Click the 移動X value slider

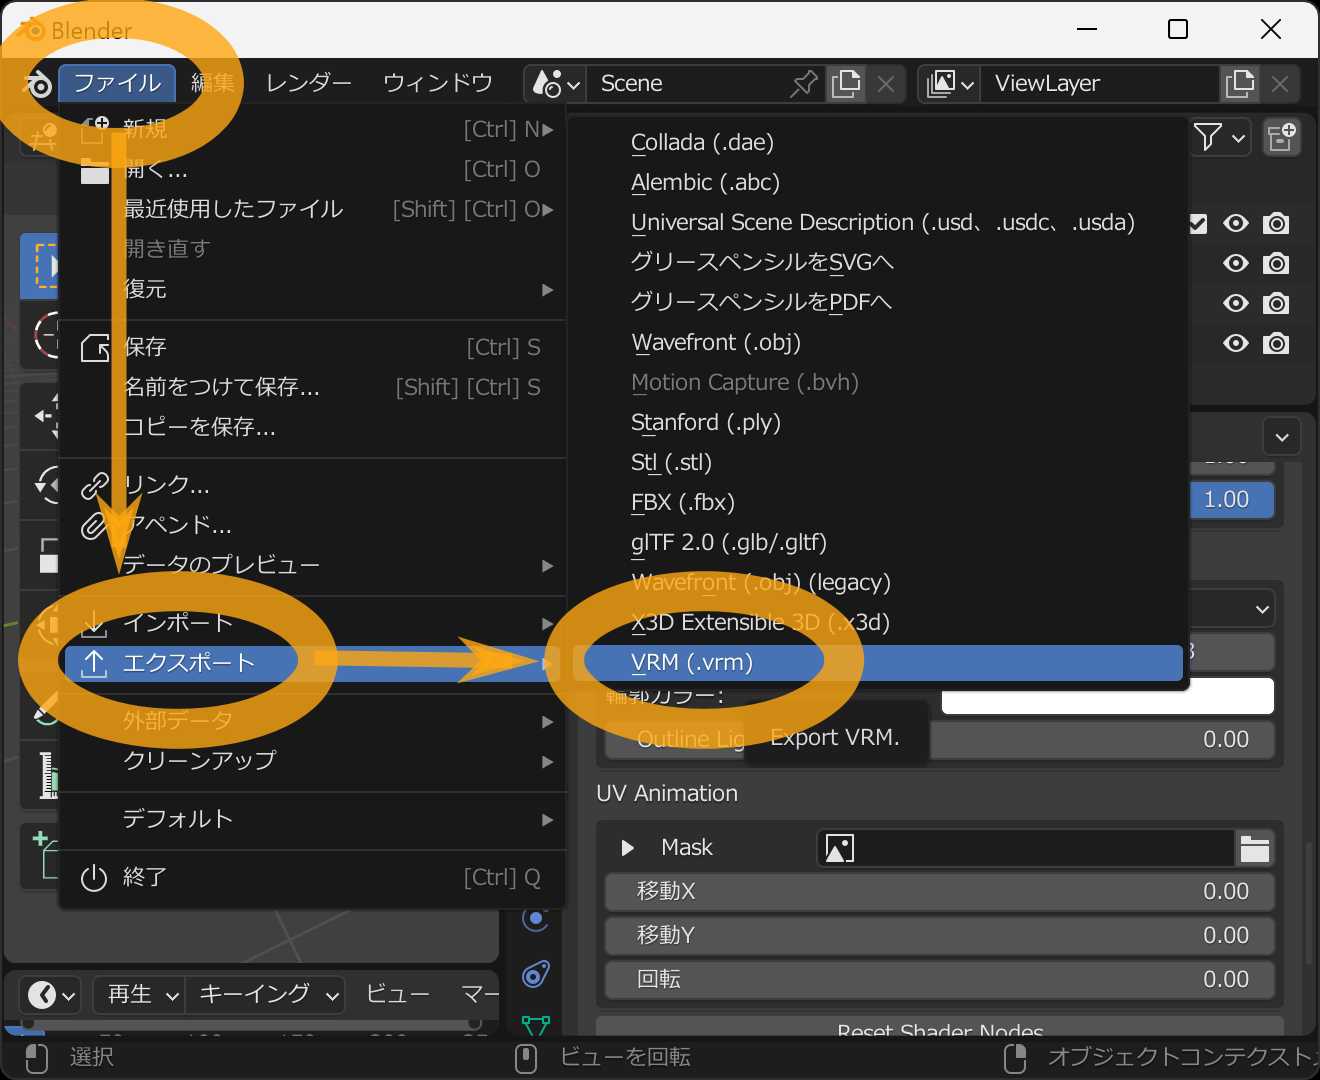pos(940,892)
